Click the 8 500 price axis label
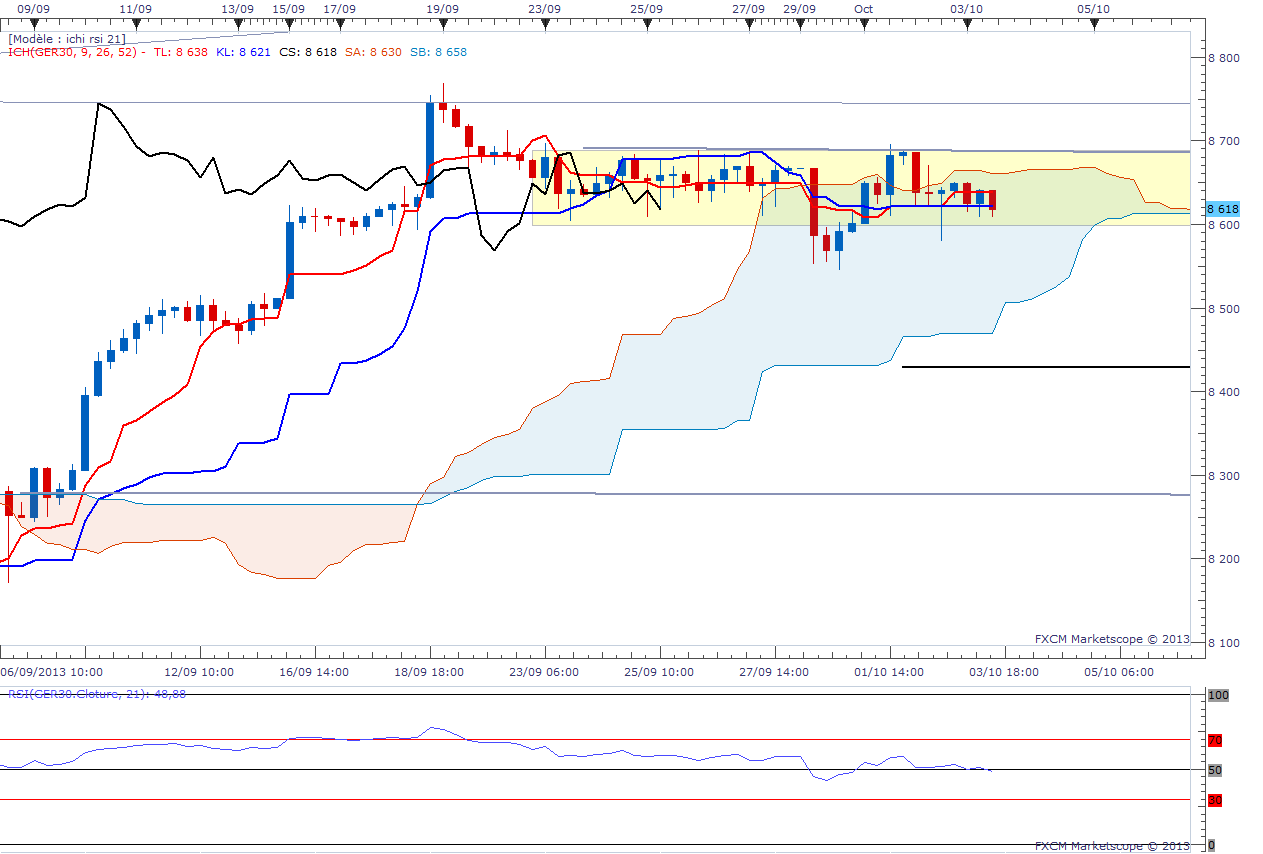Screen dimensions: 1263x854 click(x=1222, y=309)
